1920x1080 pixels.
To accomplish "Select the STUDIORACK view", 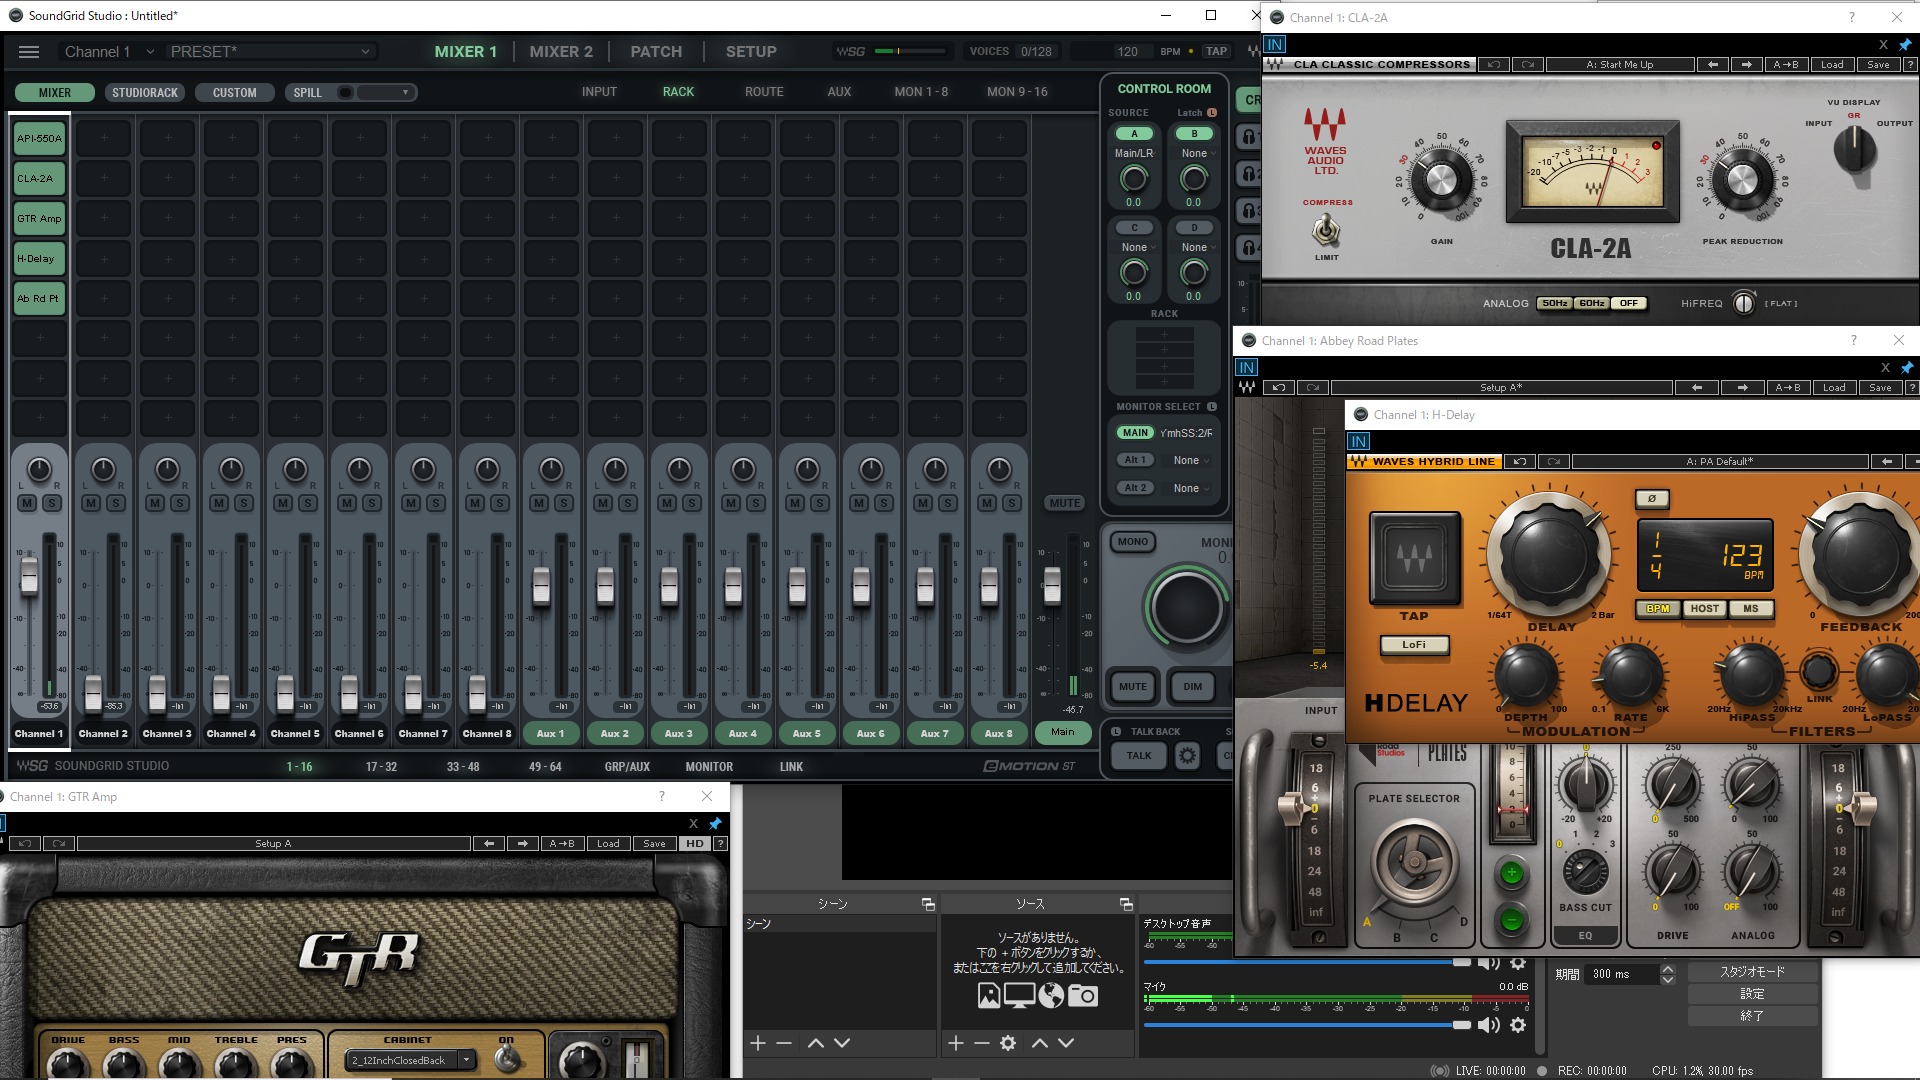I will 145,93.
